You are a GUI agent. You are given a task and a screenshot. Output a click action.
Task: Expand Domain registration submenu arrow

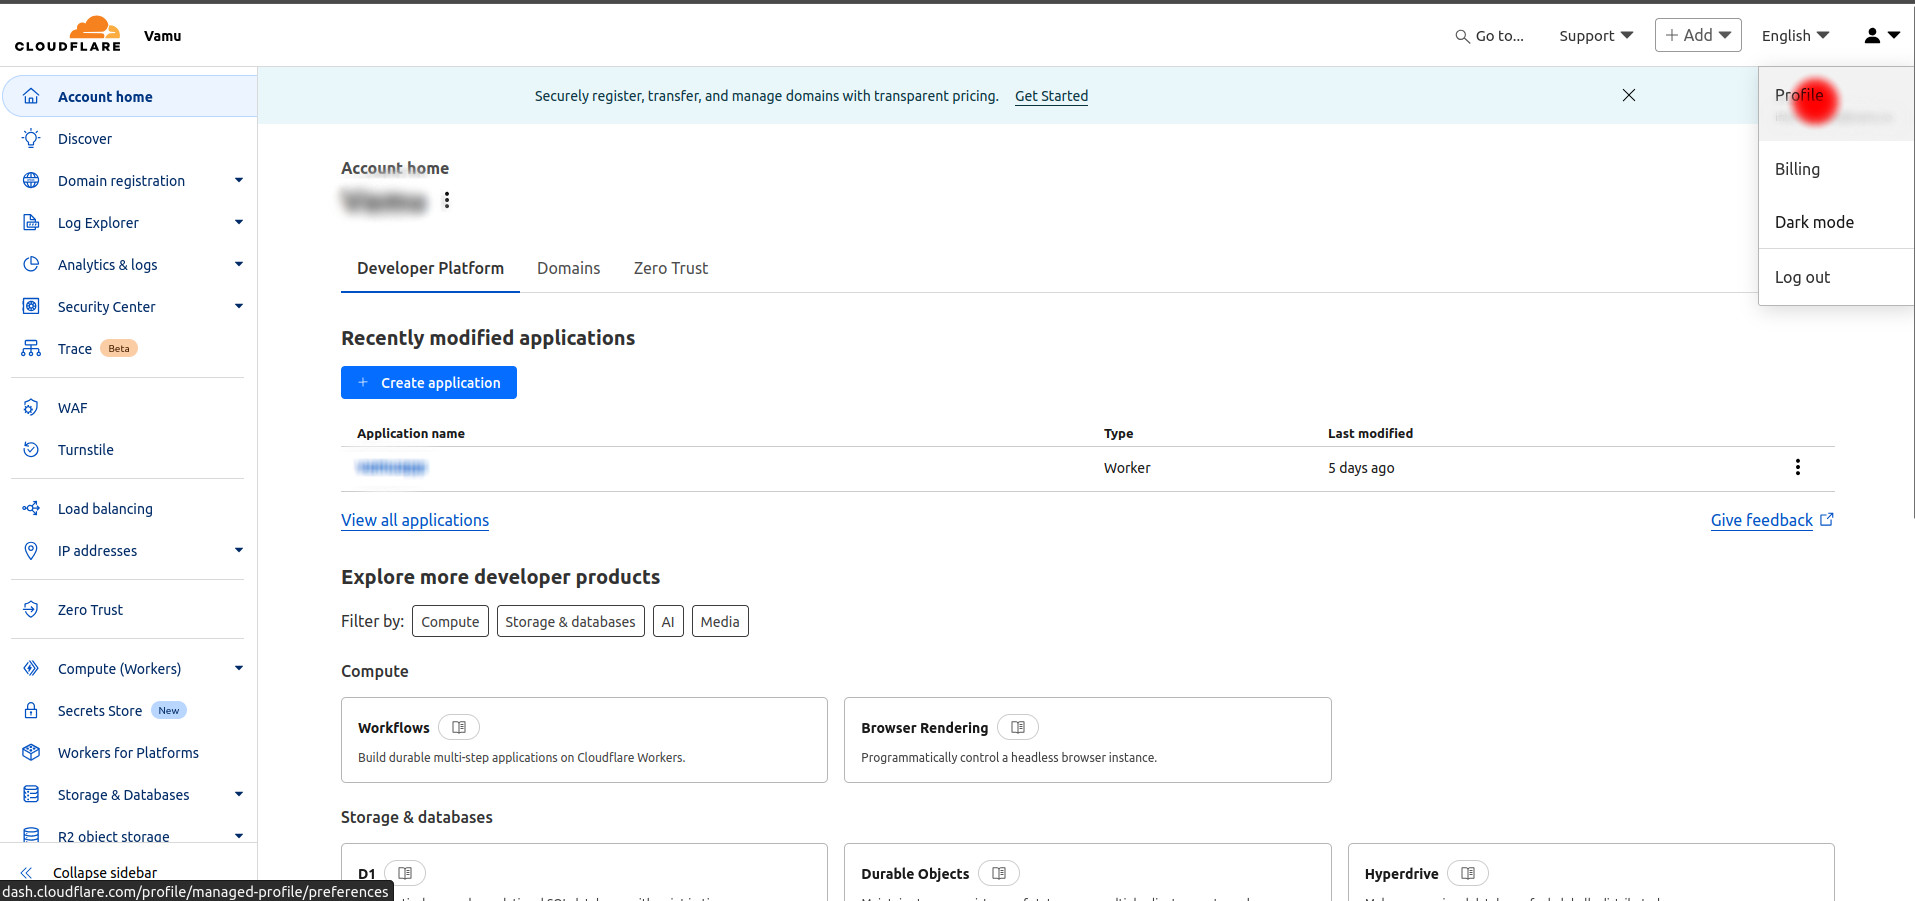pos(239,180)
